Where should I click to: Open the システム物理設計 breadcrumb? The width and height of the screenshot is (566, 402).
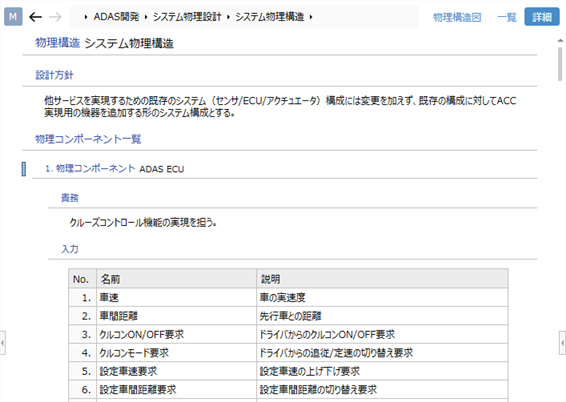pyautogui.click(x=187, y=17)
